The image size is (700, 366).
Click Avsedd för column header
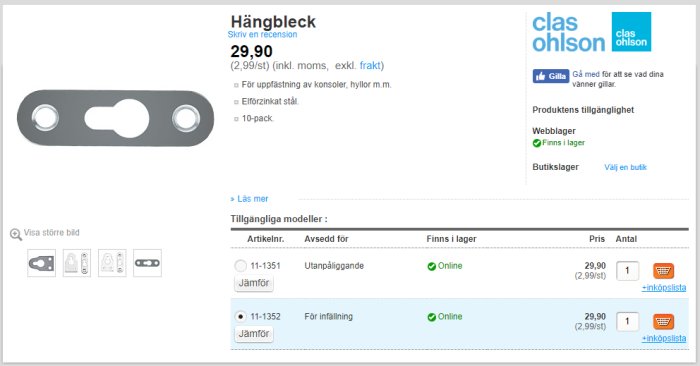[326, 239]
